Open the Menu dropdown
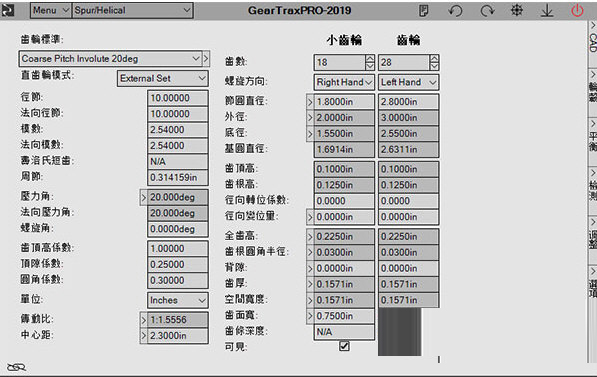 pyautogui.click(x=51, y=10)
